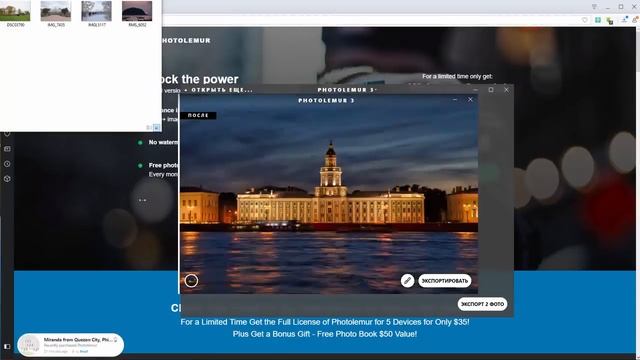Open the pencil edit icon beside export
640x360 pixels.
(x=407, y=281)
